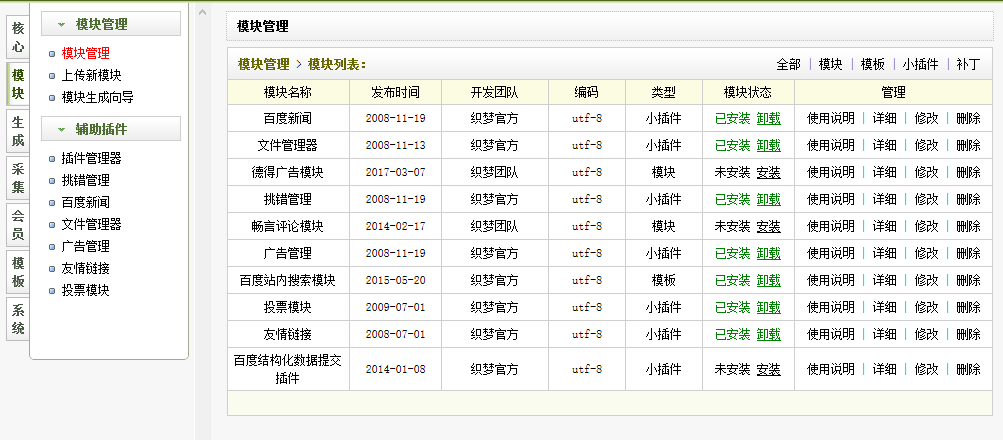Uninstall the 百度新闻 module

point(768,118)
